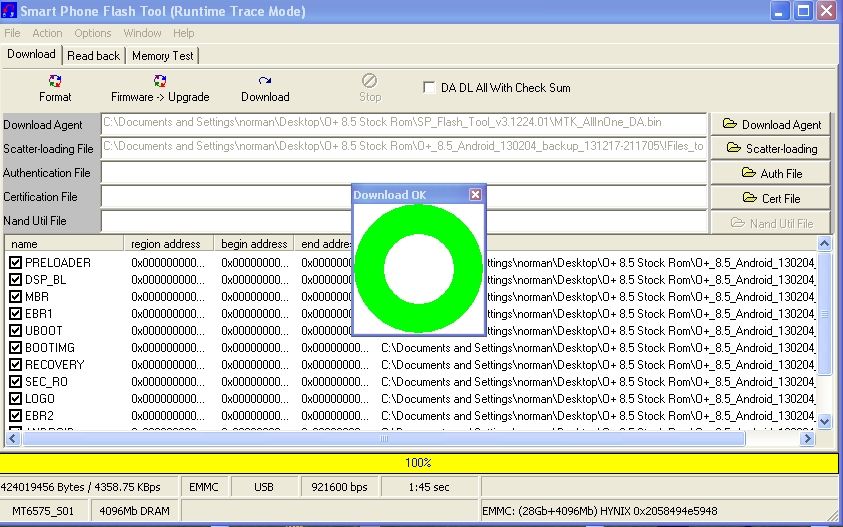This screenshot has width=843, height=527.
Task: Enable DA DL All With Check Sum
Action: (x=429, y=88)
